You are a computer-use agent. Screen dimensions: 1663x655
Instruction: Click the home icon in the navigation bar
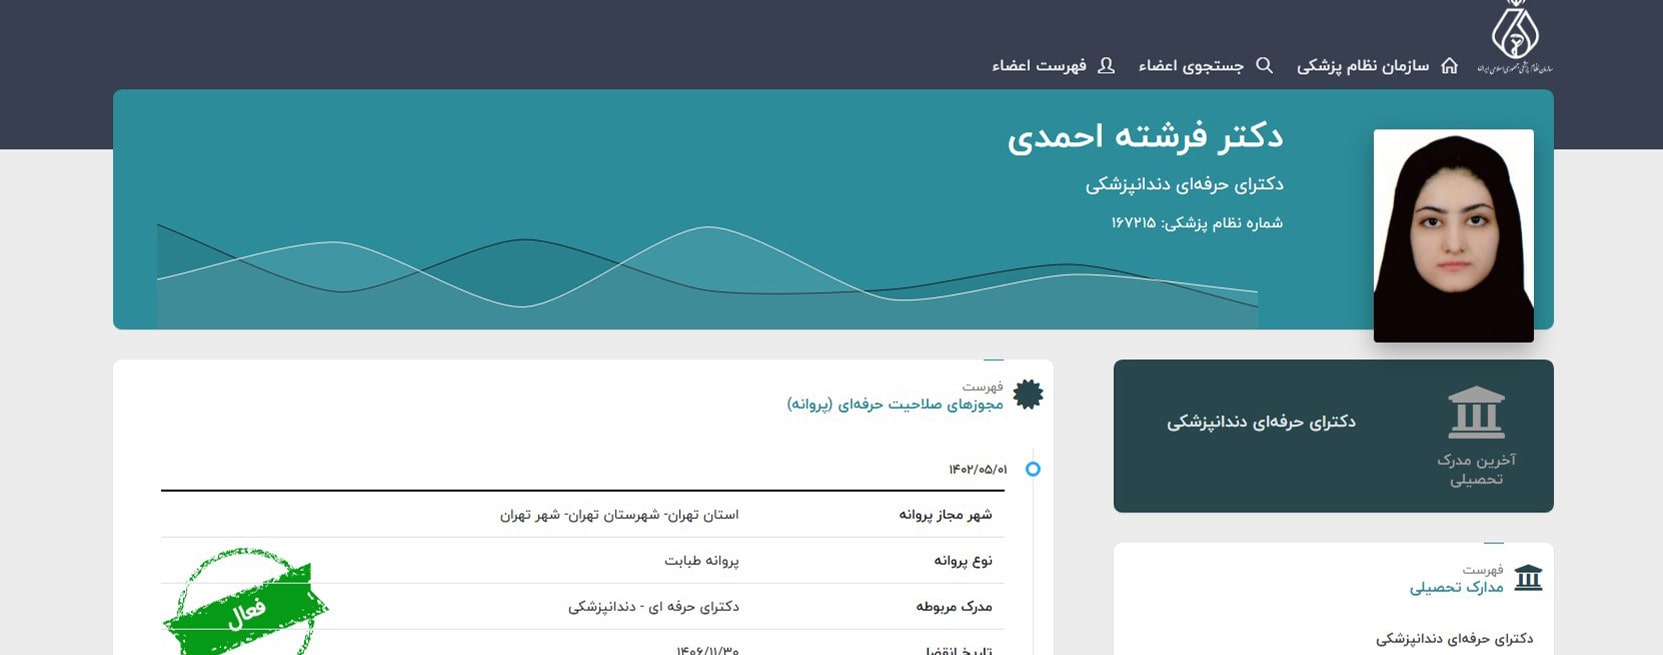(x=1449, y=66)
